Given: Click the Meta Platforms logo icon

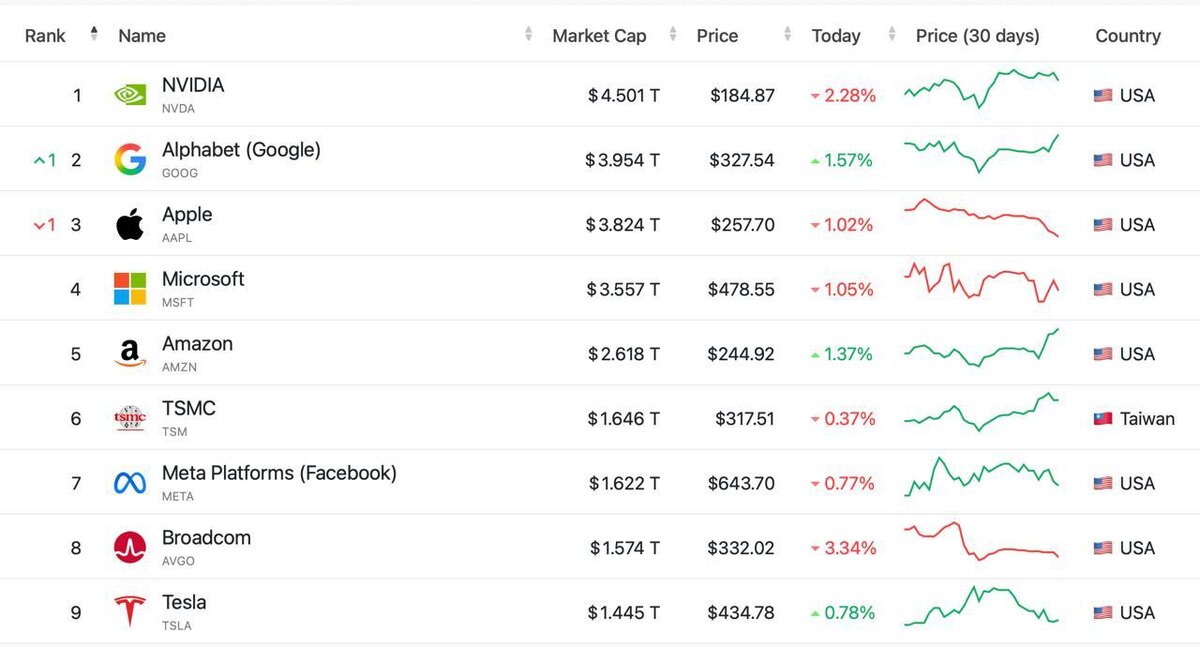Looking at the screenshot, I should pos(130,483).
